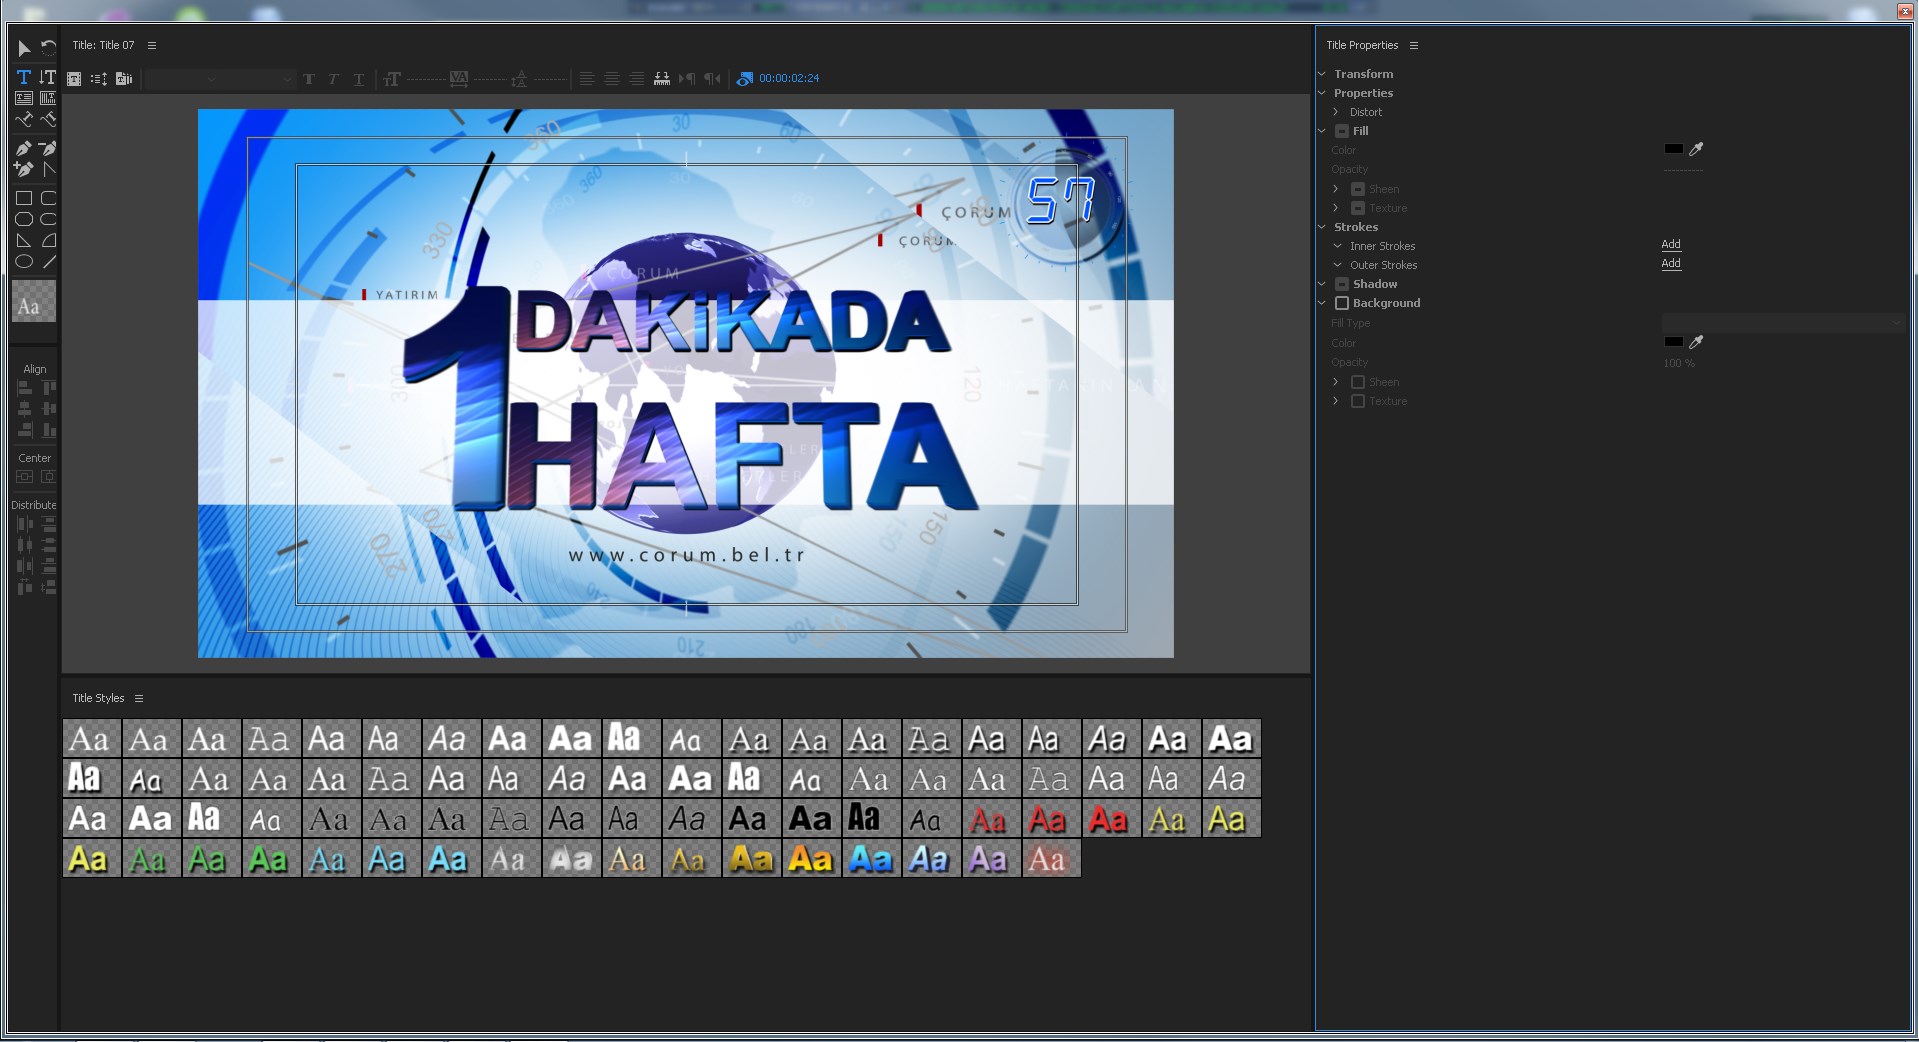The image size is (1919, 1042).
Task: Select the Ellipse shape tool
Action: pos(24,262)
